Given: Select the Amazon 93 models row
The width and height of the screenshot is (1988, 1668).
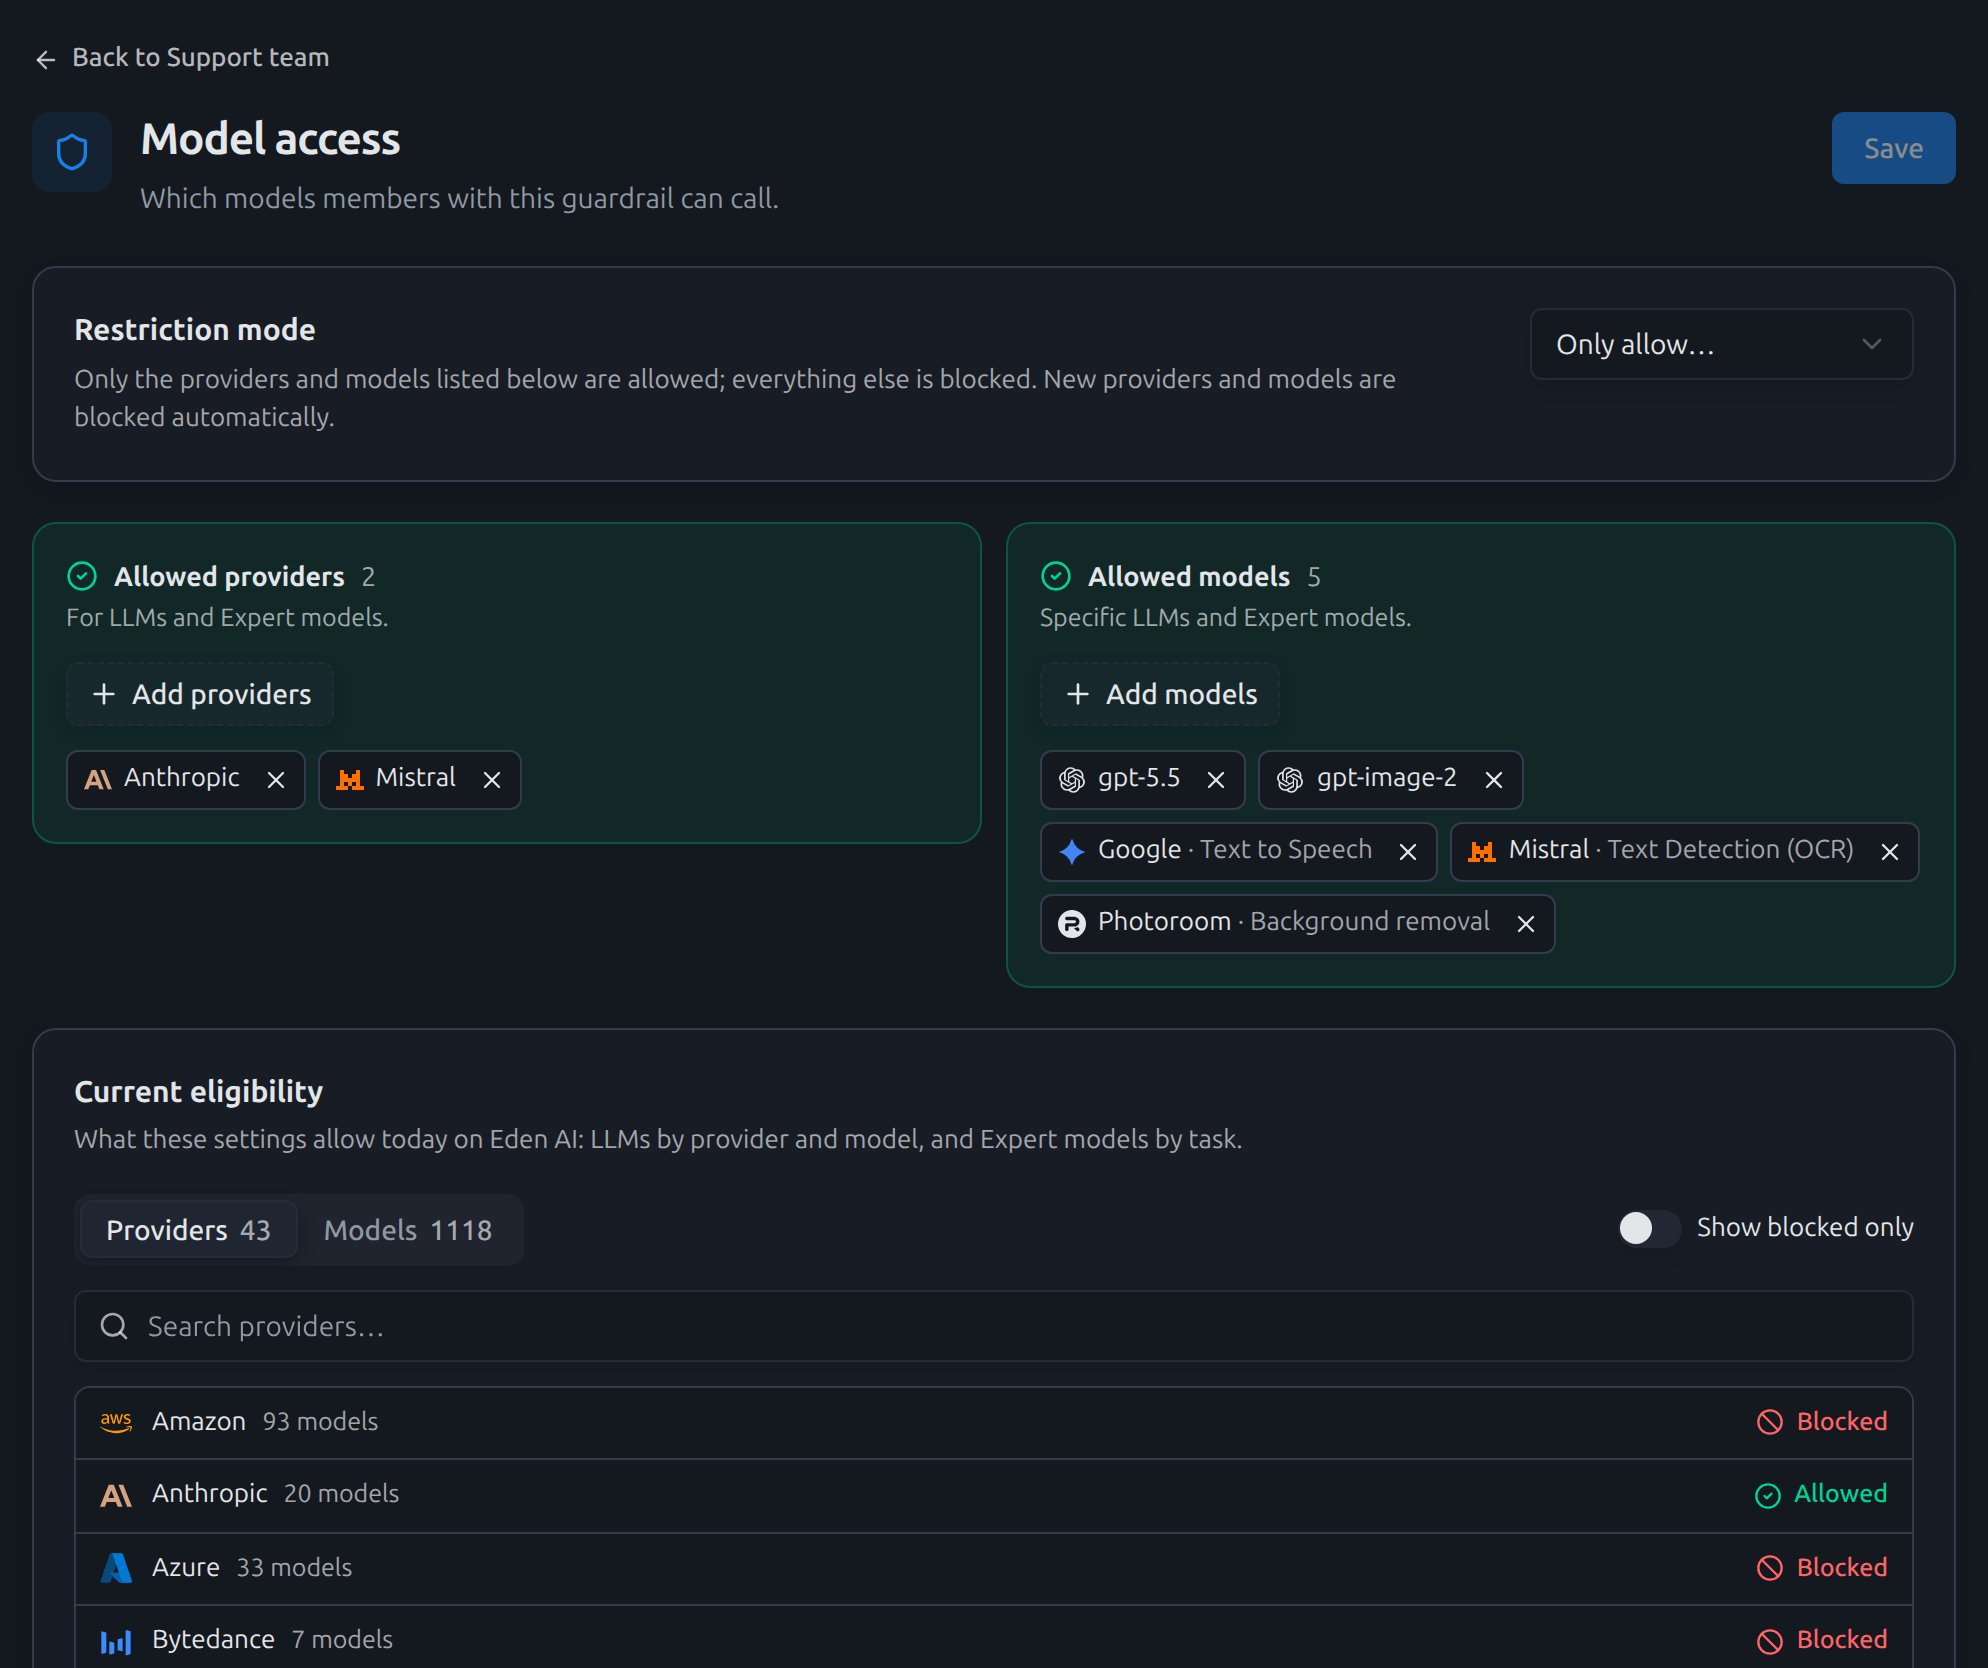Looking at the screenshot, I should [994, 1423].
